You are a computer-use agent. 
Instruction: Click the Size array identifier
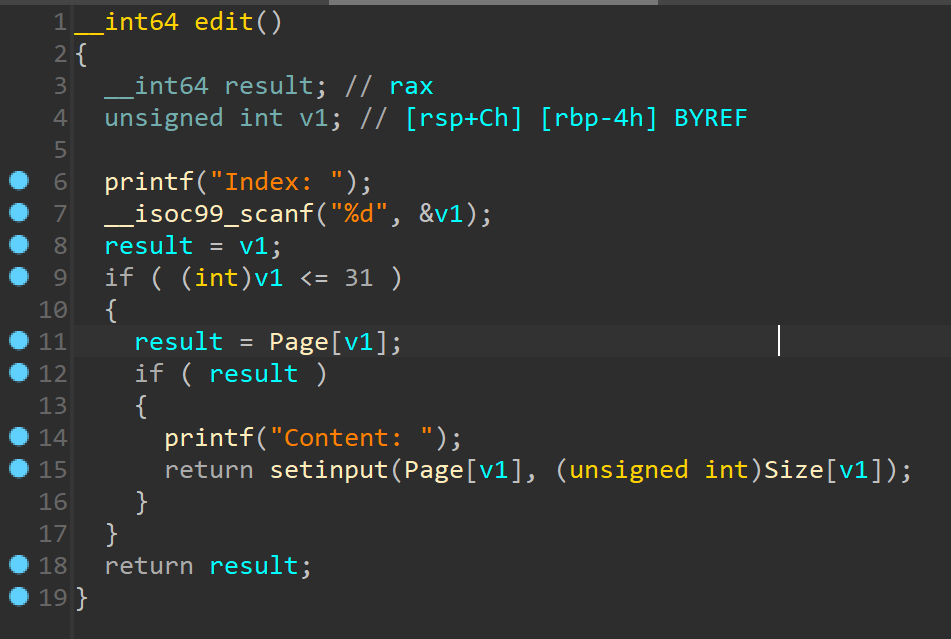click(793, 470)
